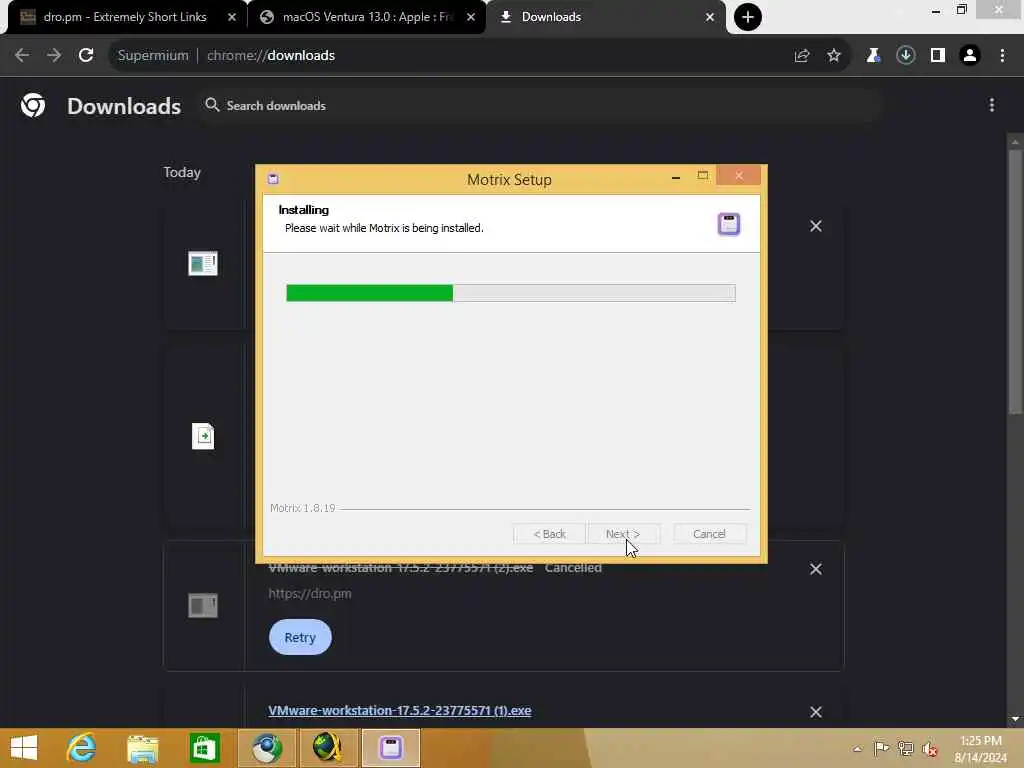Viewport: 1024px width, 768px height.
Task: Close the macOS Ventura tab
Action: pyautogui.click(x=471, y=17)
